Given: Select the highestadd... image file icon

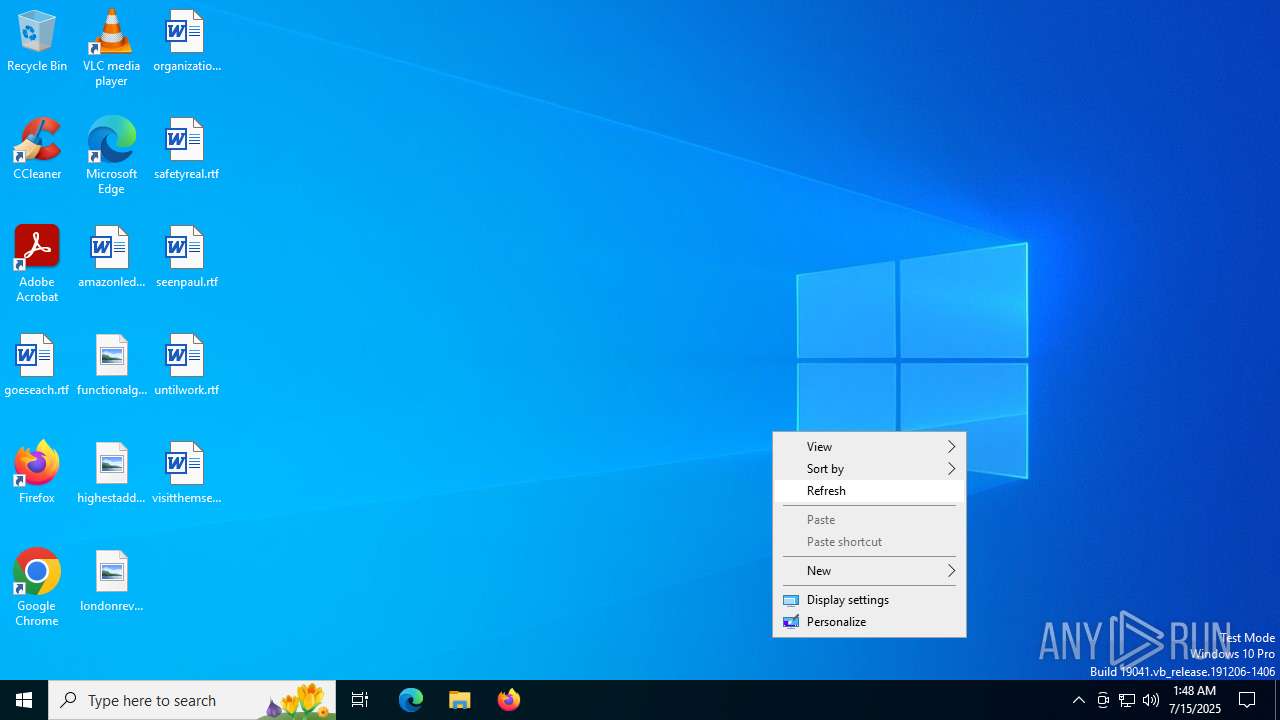Looking at the screenshot, I should (111, 473).
